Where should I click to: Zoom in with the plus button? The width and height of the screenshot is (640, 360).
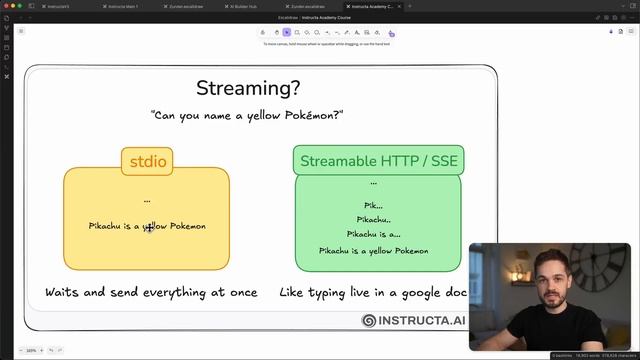click(41, 350)
